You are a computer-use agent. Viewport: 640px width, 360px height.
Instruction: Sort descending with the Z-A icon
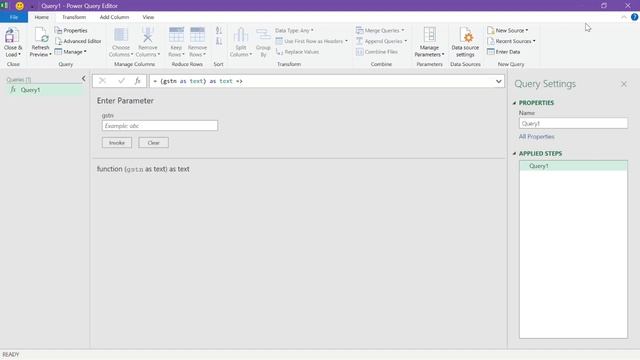pyautogui.click(x=219, y=41)
